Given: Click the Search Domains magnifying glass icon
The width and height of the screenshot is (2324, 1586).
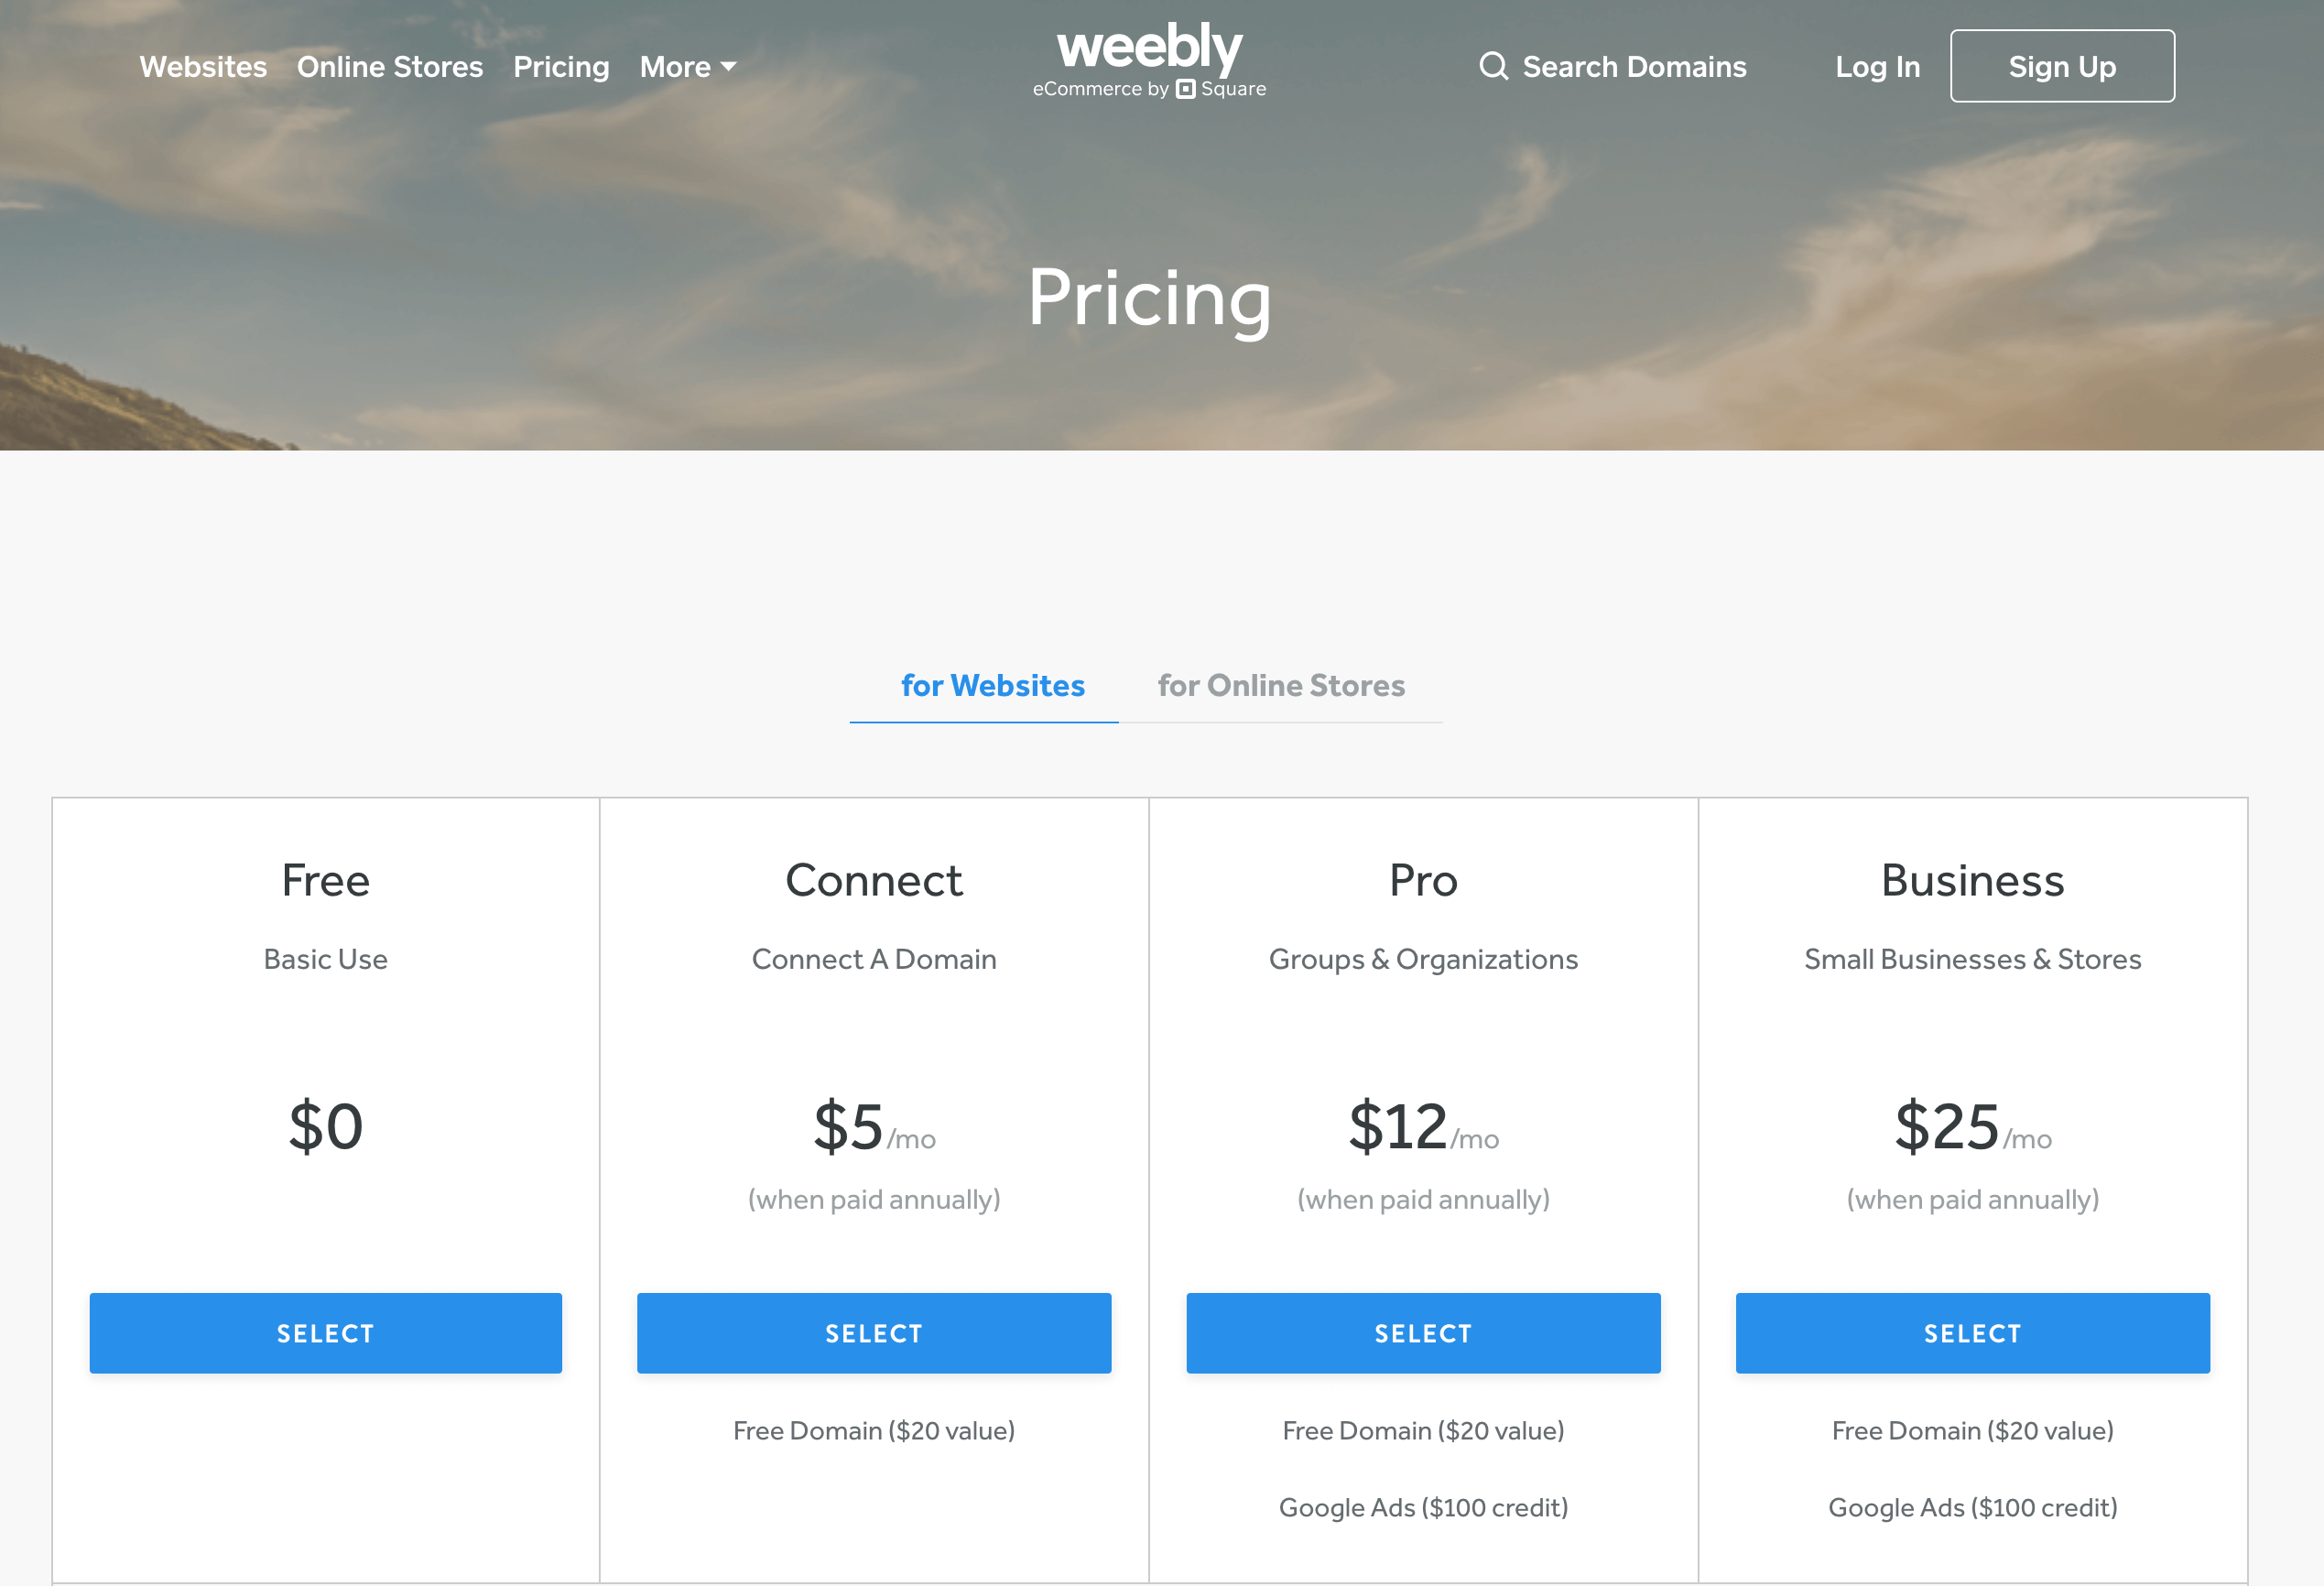Looking at the screenshot, I should tap(1493, 65).
